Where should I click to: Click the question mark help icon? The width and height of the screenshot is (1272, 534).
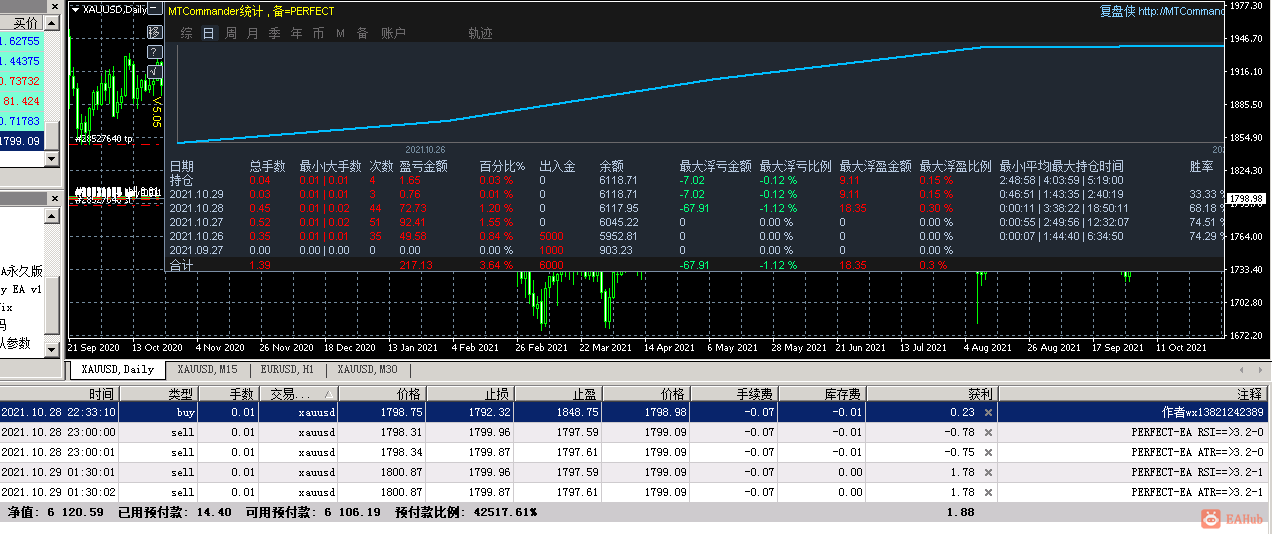(x=154, y=51)
